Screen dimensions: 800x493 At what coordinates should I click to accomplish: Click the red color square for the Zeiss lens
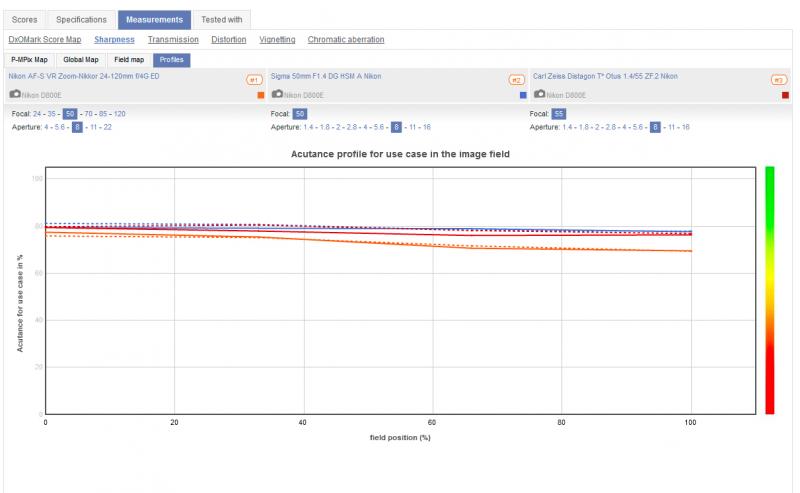785,95
